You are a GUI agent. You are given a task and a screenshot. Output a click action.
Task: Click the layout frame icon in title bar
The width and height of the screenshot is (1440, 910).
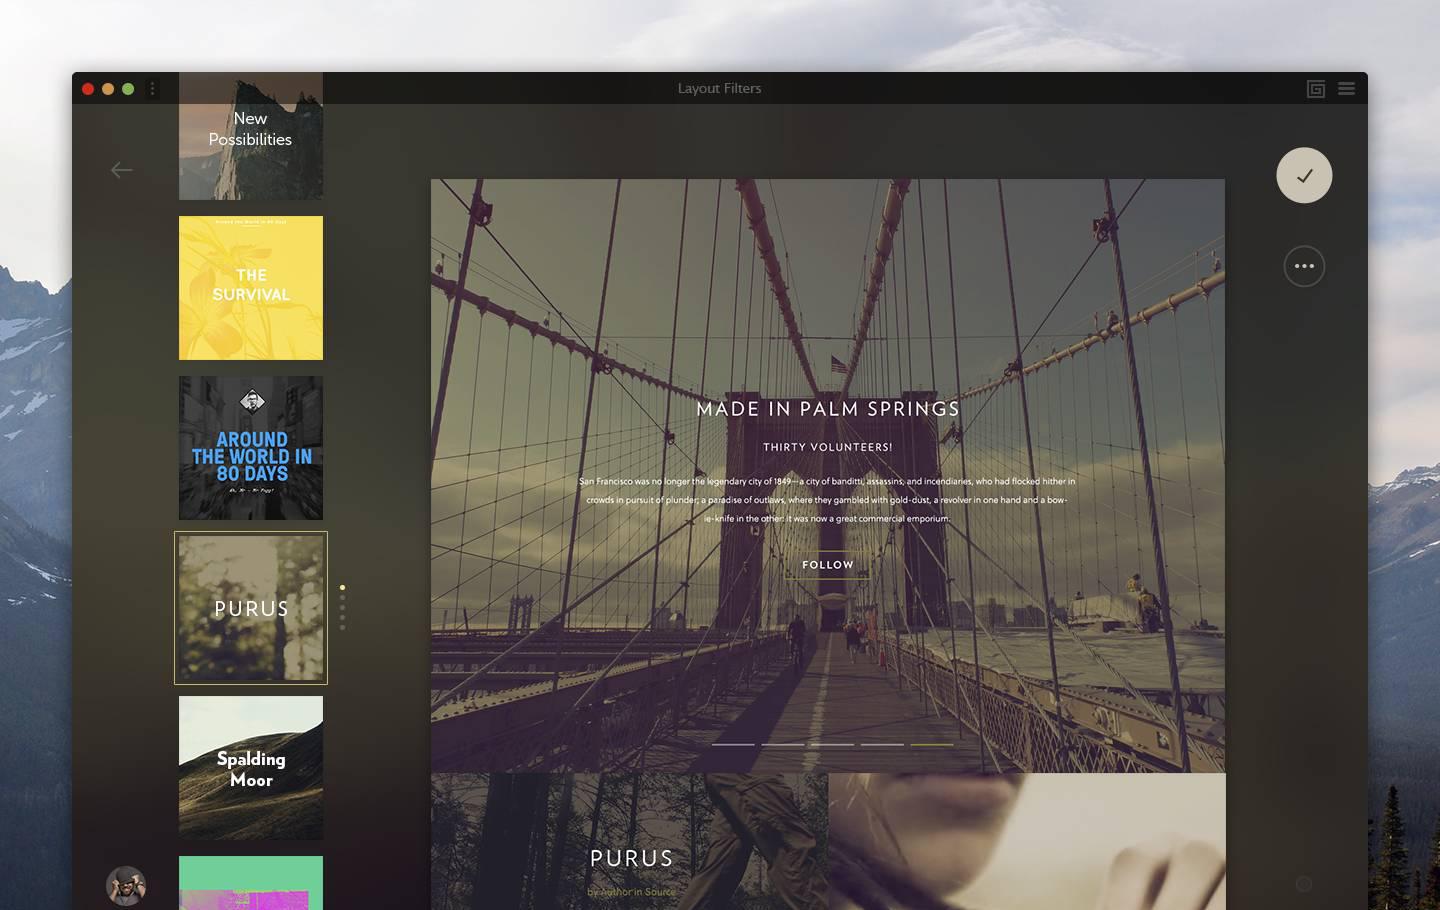pos(1316,89)
